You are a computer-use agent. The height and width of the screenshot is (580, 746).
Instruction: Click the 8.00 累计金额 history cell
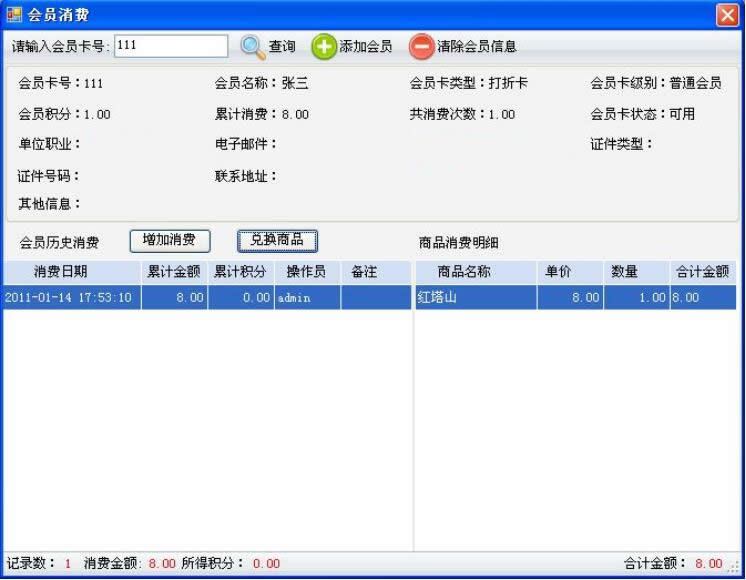(174, 297)
